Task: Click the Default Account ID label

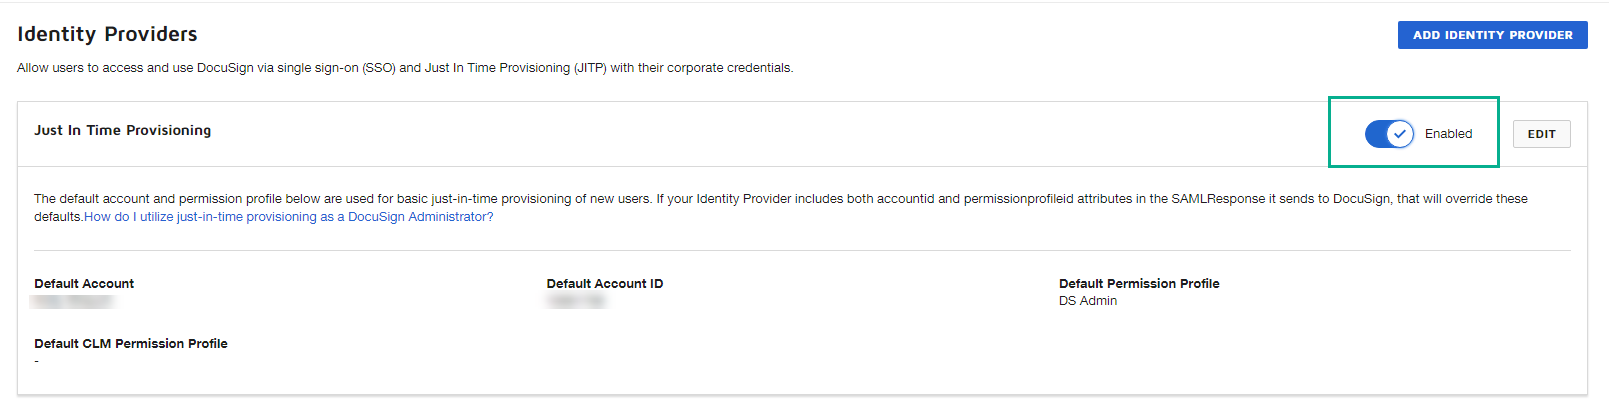Action: [x=604, y=284]
